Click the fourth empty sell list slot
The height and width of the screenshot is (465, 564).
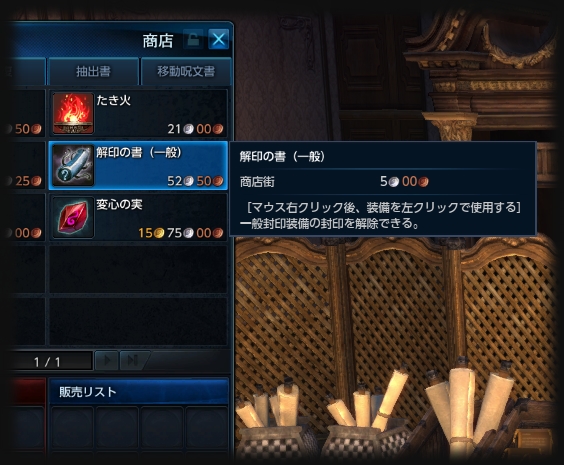click(206, 428)
